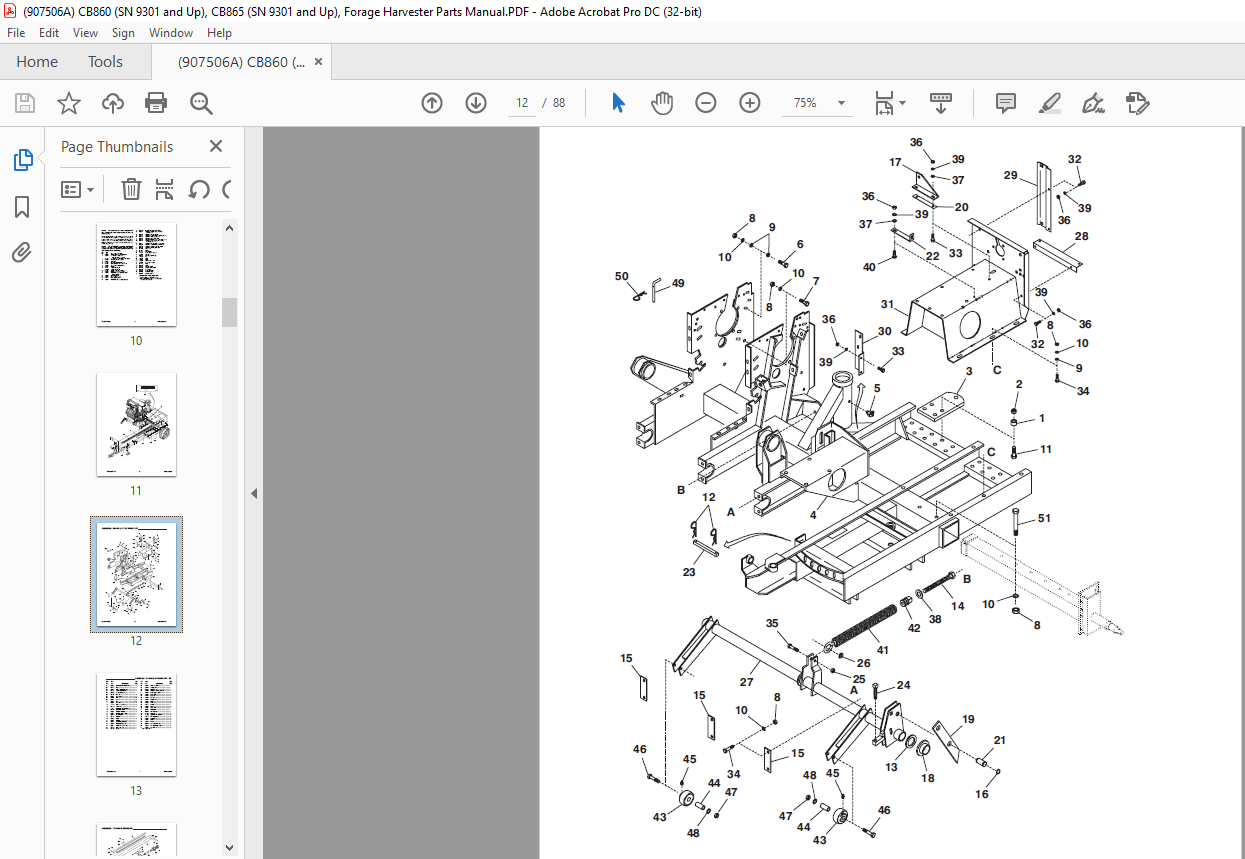Image resolution: width=1245 pixels, height=859 pixels.
Task: Rotate pages counterclockwise in thumbnails panel
Action: [x=199, y=189]
